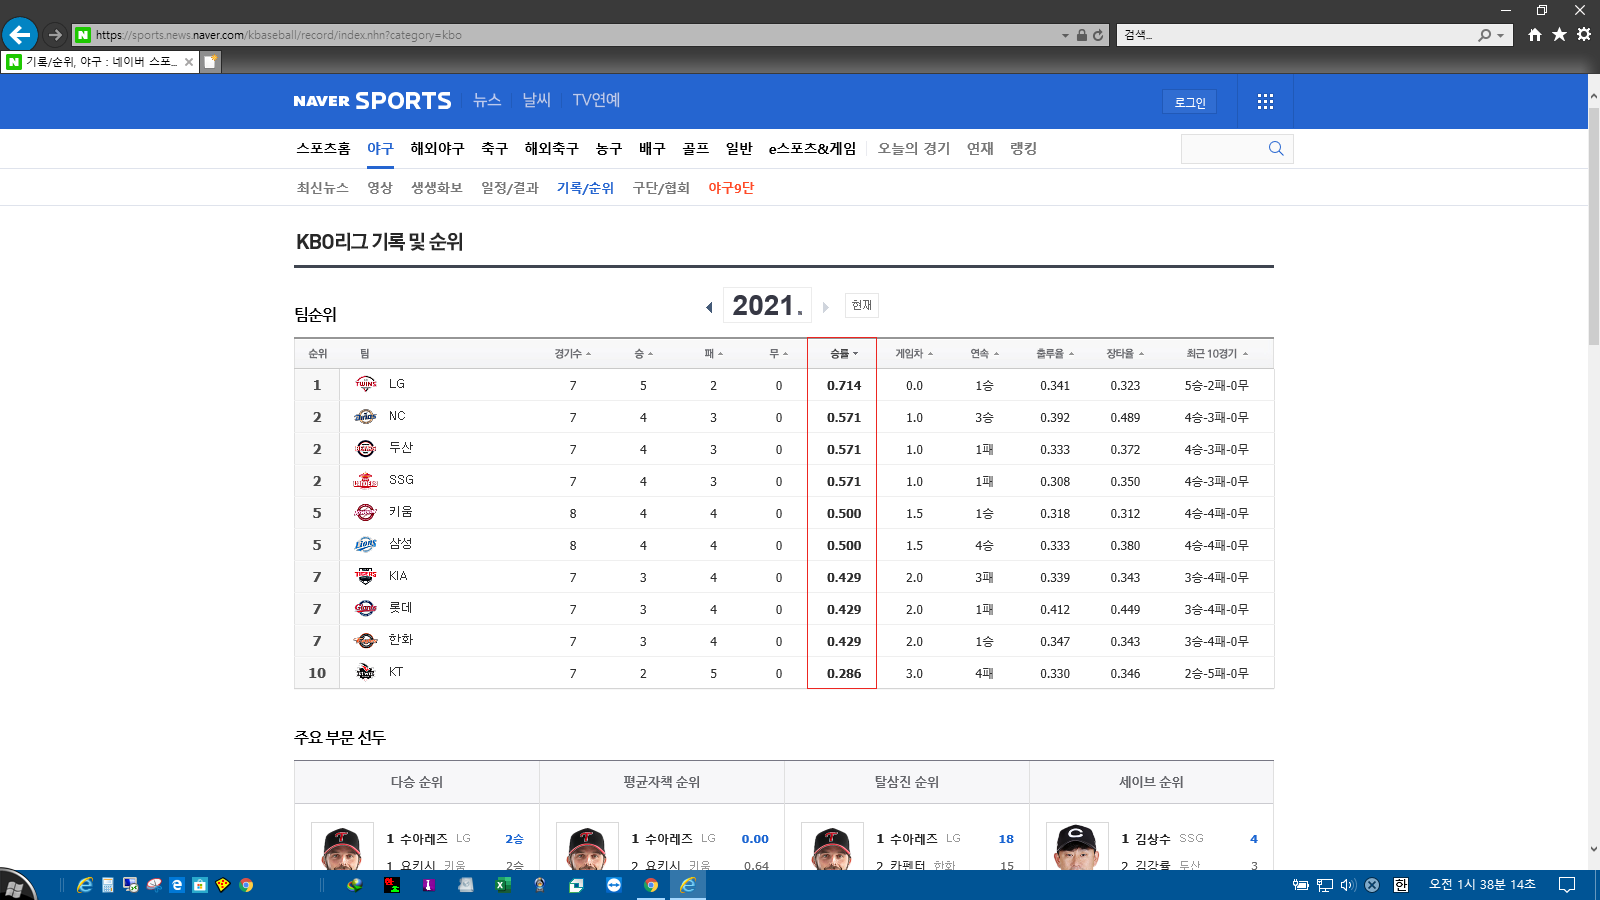Sort table by 장타율 column header
Viewport: 1600px width, 900px height.
coord(1125,354)
